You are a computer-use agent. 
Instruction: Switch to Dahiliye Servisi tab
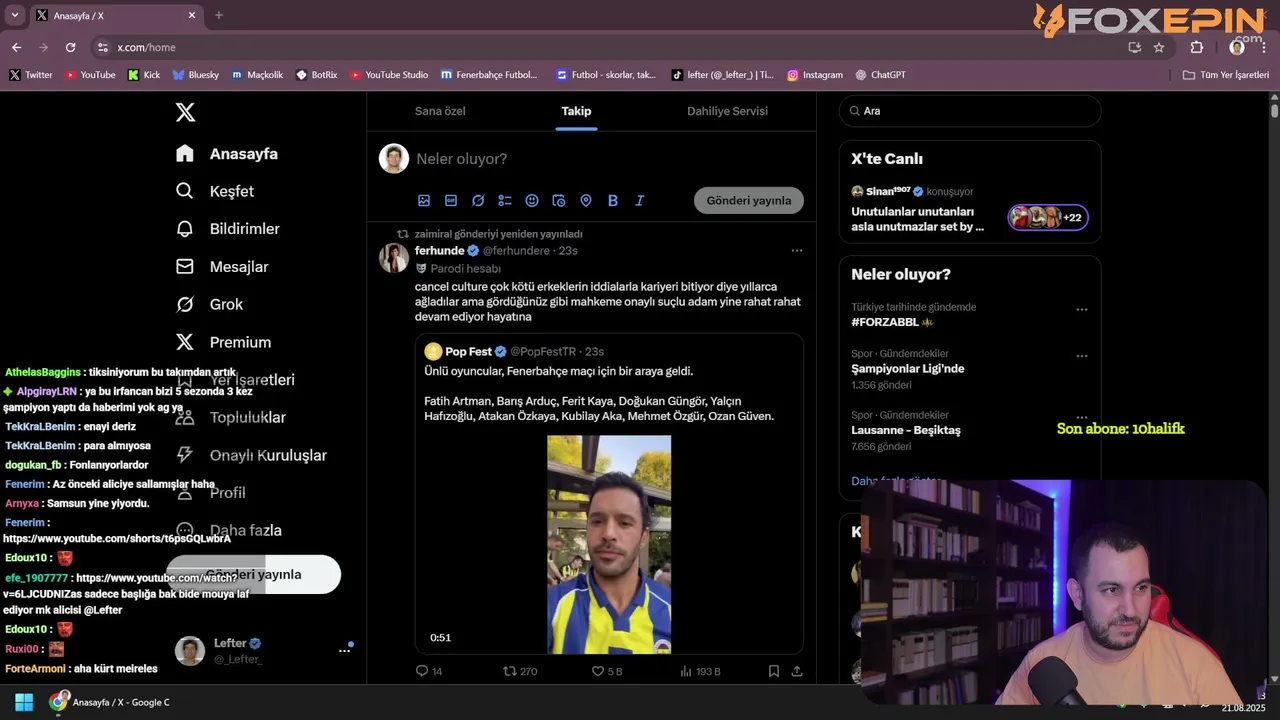click(x=727, y=111)
